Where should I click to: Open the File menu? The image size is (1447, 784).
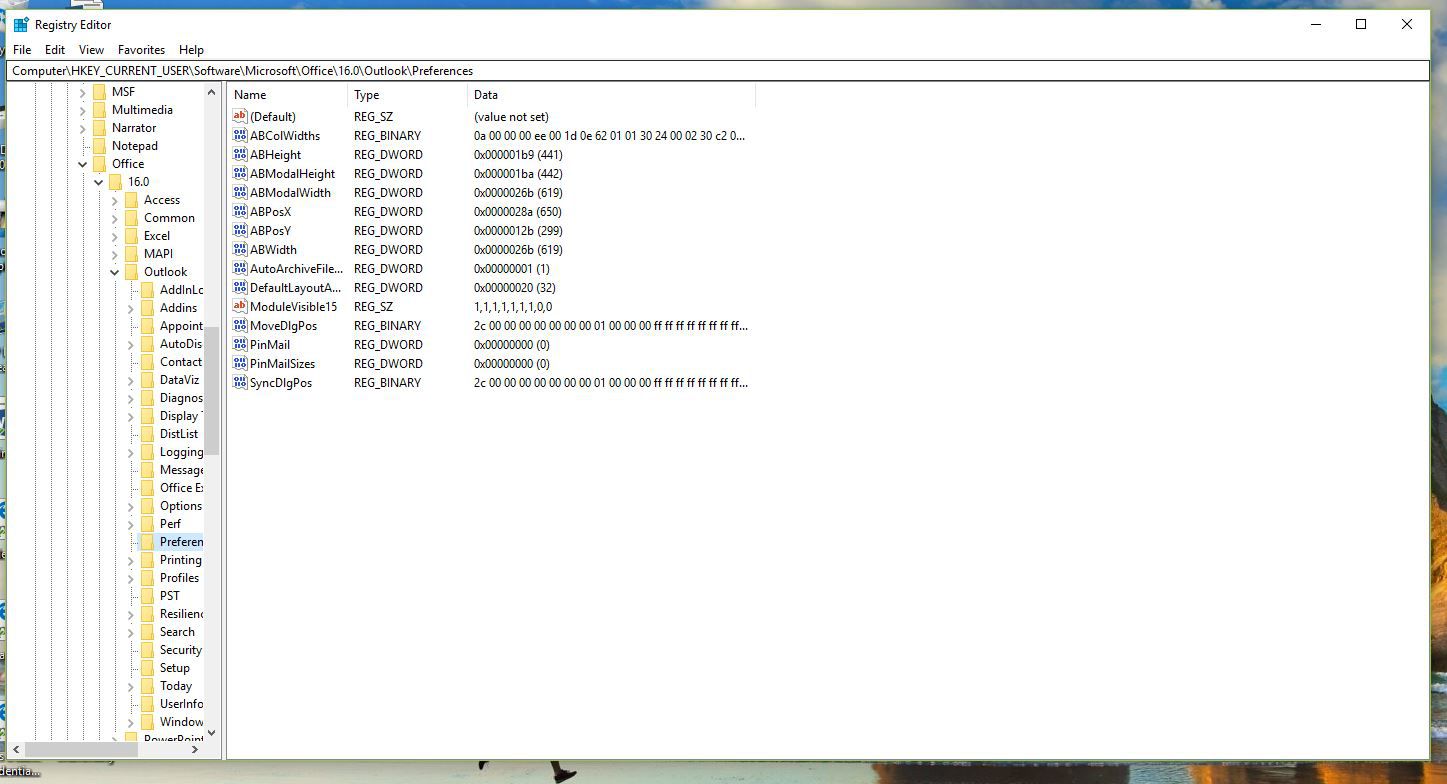point(22,49)
